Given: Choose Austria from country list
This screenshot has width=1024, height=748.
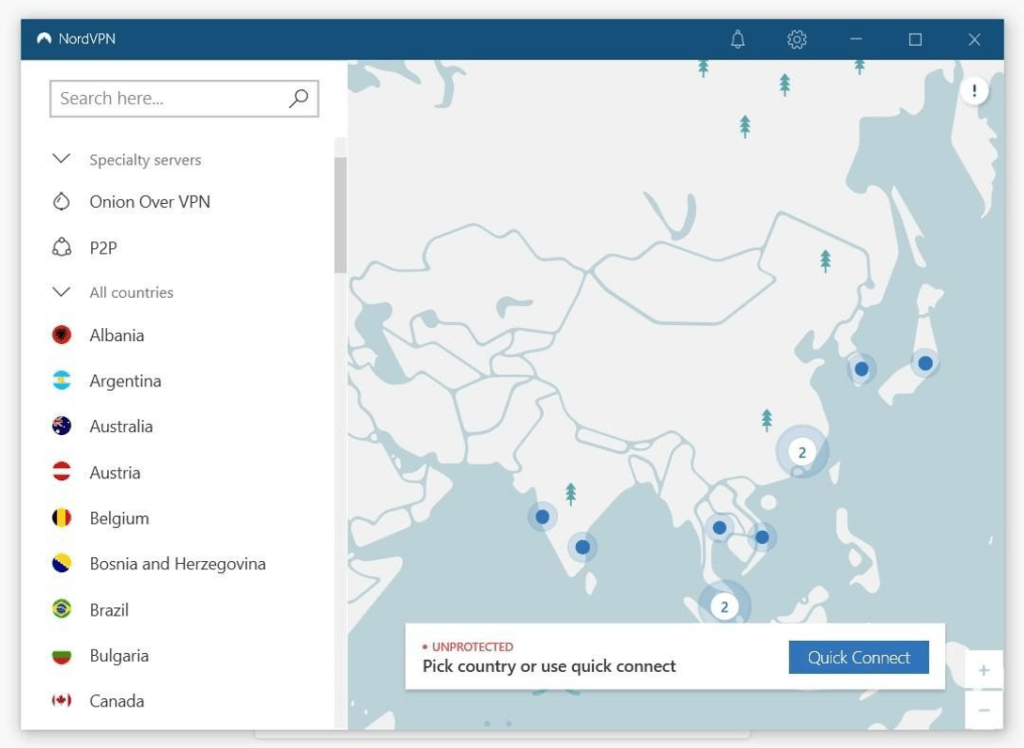Looking at the screenshot, I should tap(115, 472).
